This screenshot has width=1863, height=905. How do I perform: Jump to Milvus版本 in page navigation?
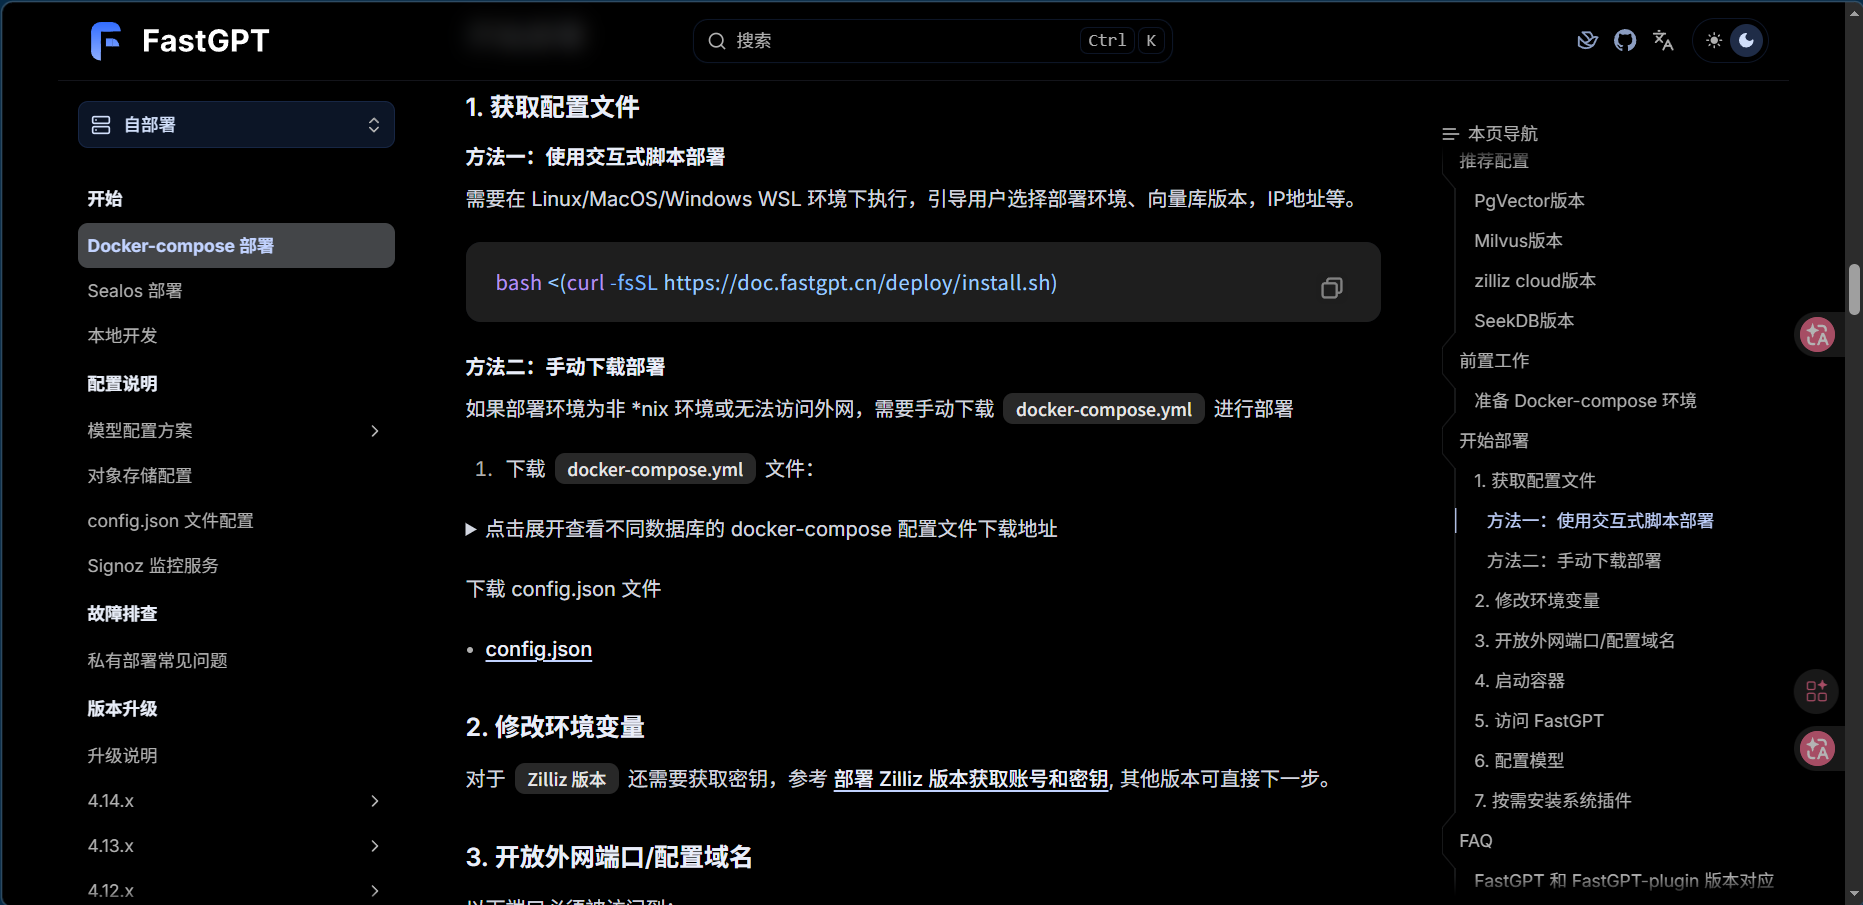1518,241
